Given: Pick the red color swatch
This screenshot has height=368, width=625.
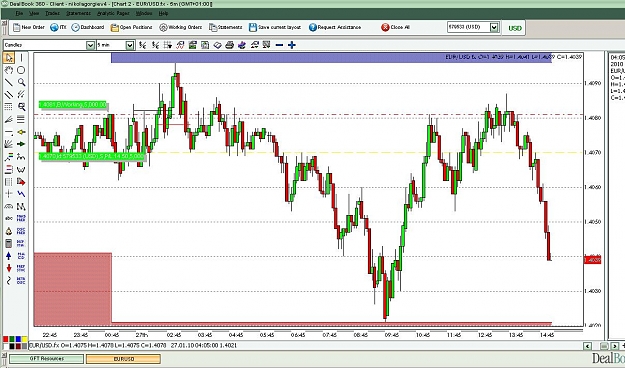Looking at the screenshot, I should [6, 339].
